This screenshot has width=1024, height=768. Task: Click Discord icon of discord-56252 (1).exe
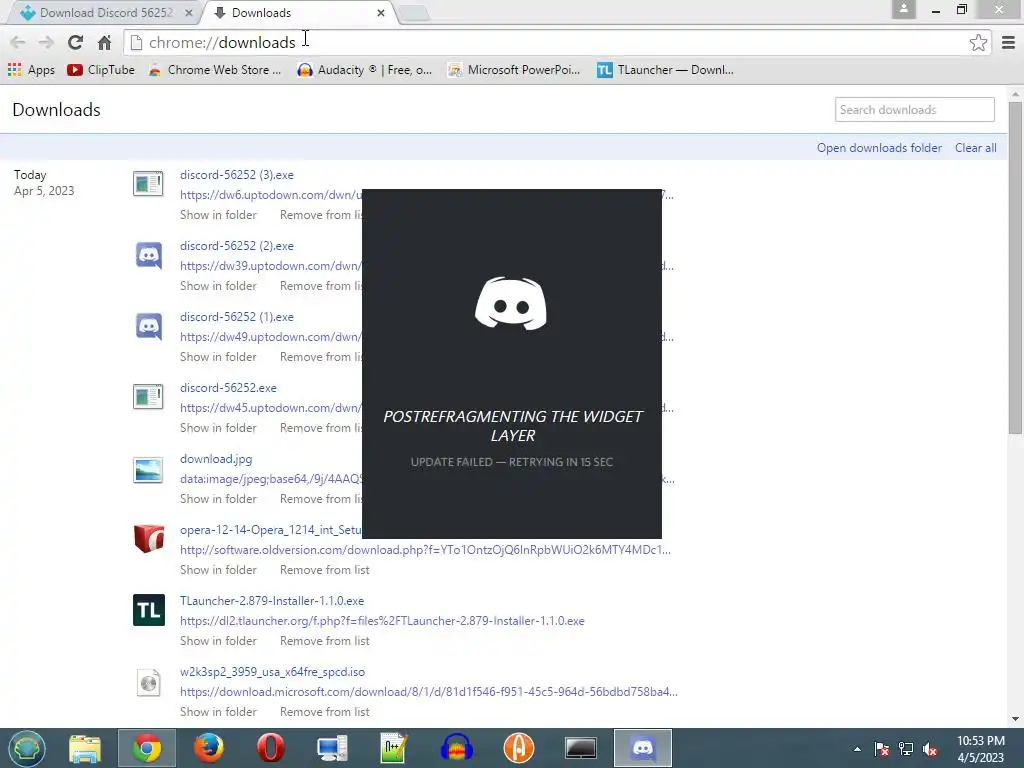coord(148,326)
